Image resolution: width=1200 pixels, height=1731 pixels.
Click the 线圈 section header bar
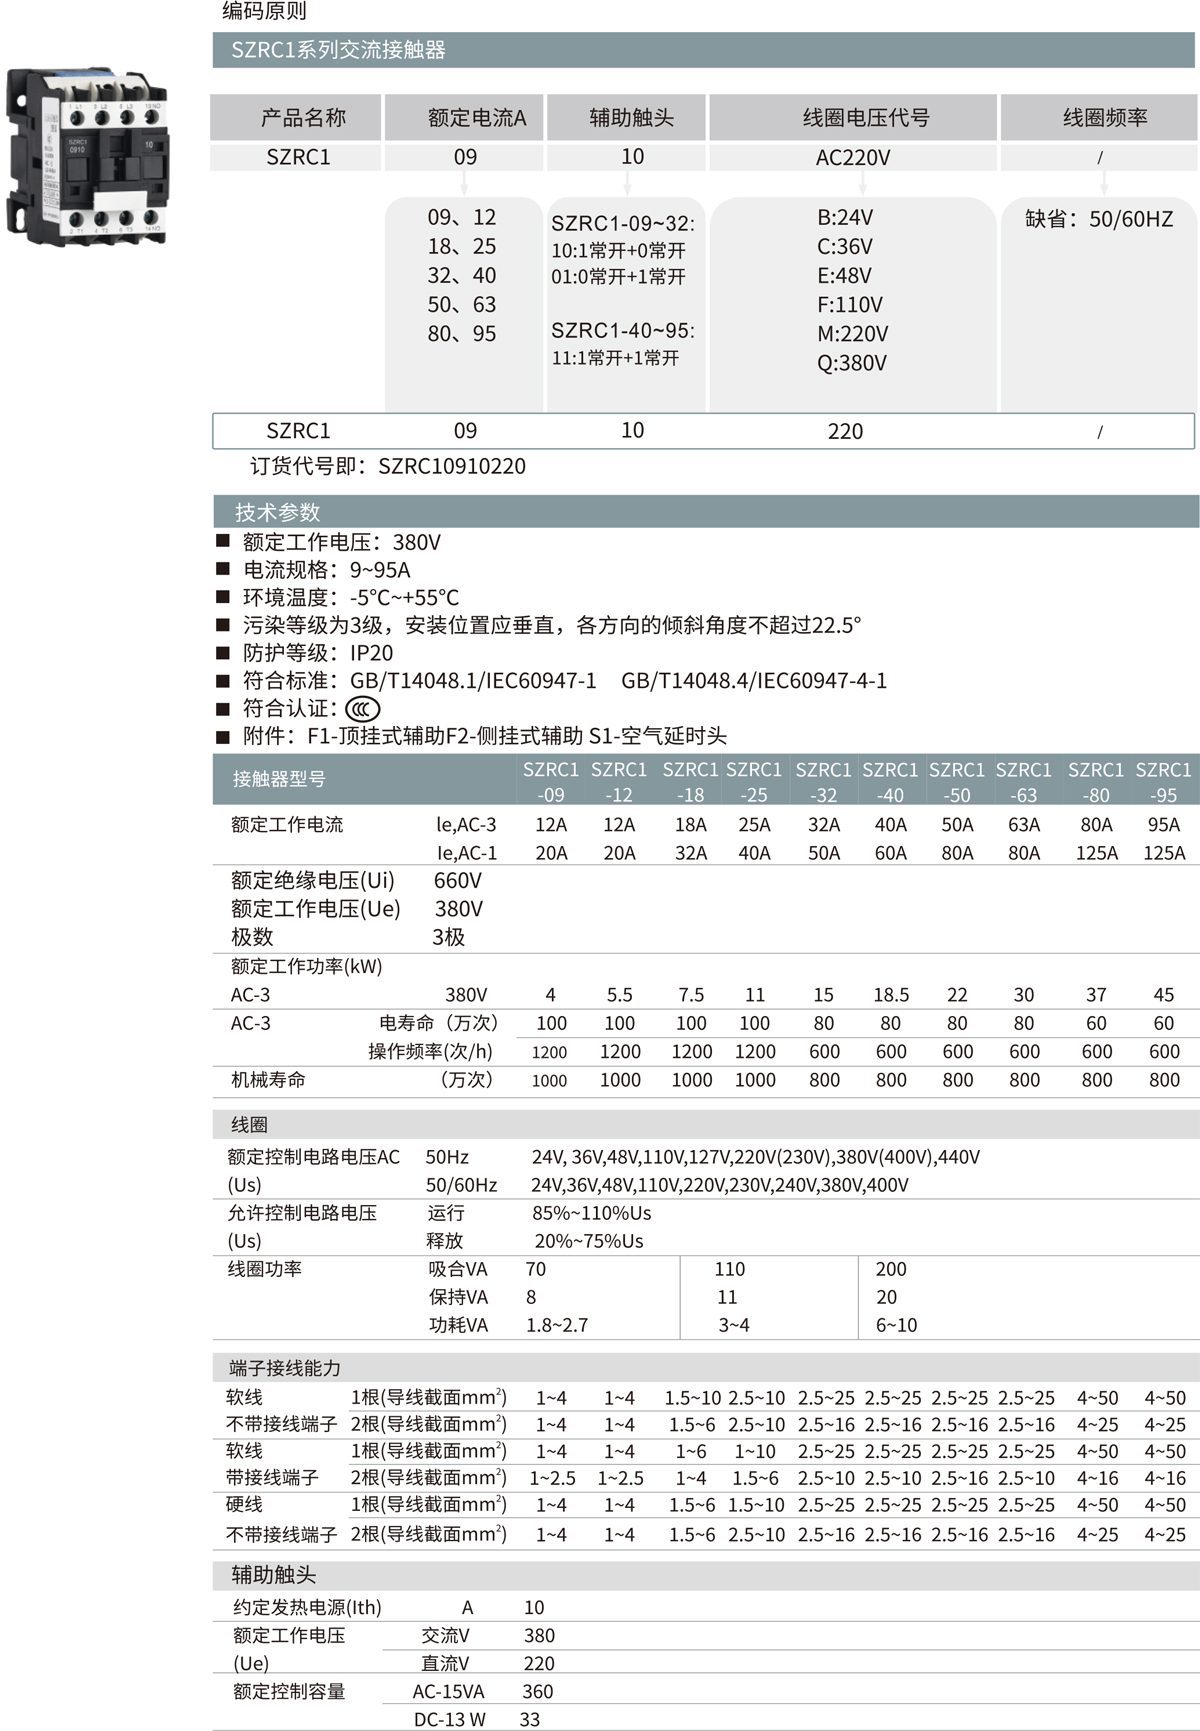pyautogui.click(x=250, y=1124)
